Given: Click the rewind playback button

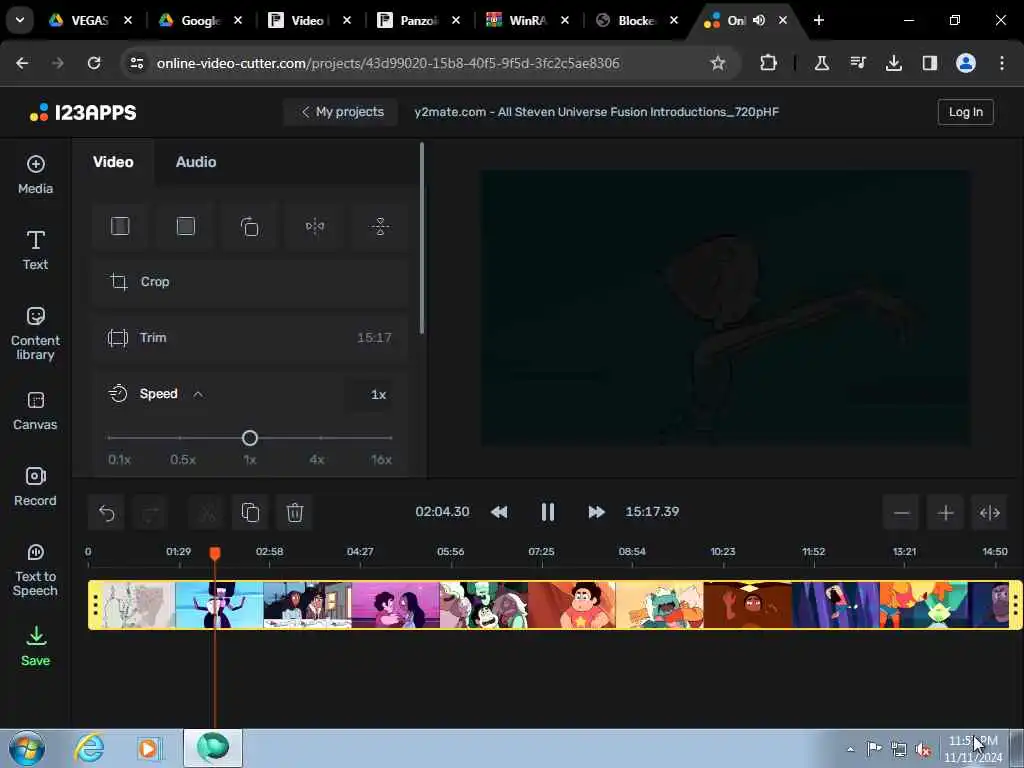Looking at the screenshot, I should point(499,512).
